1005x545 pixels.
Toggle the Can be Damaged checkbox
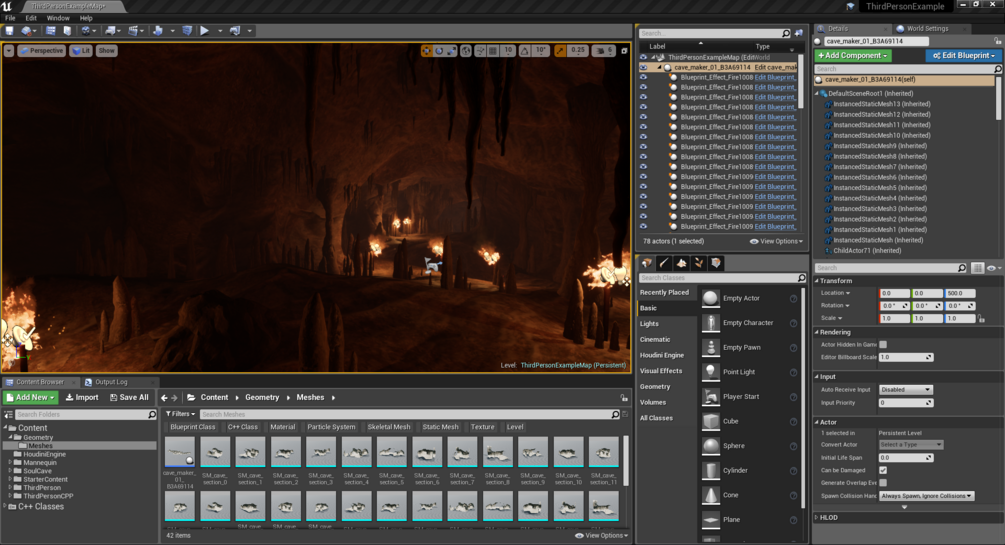(882, 470)
